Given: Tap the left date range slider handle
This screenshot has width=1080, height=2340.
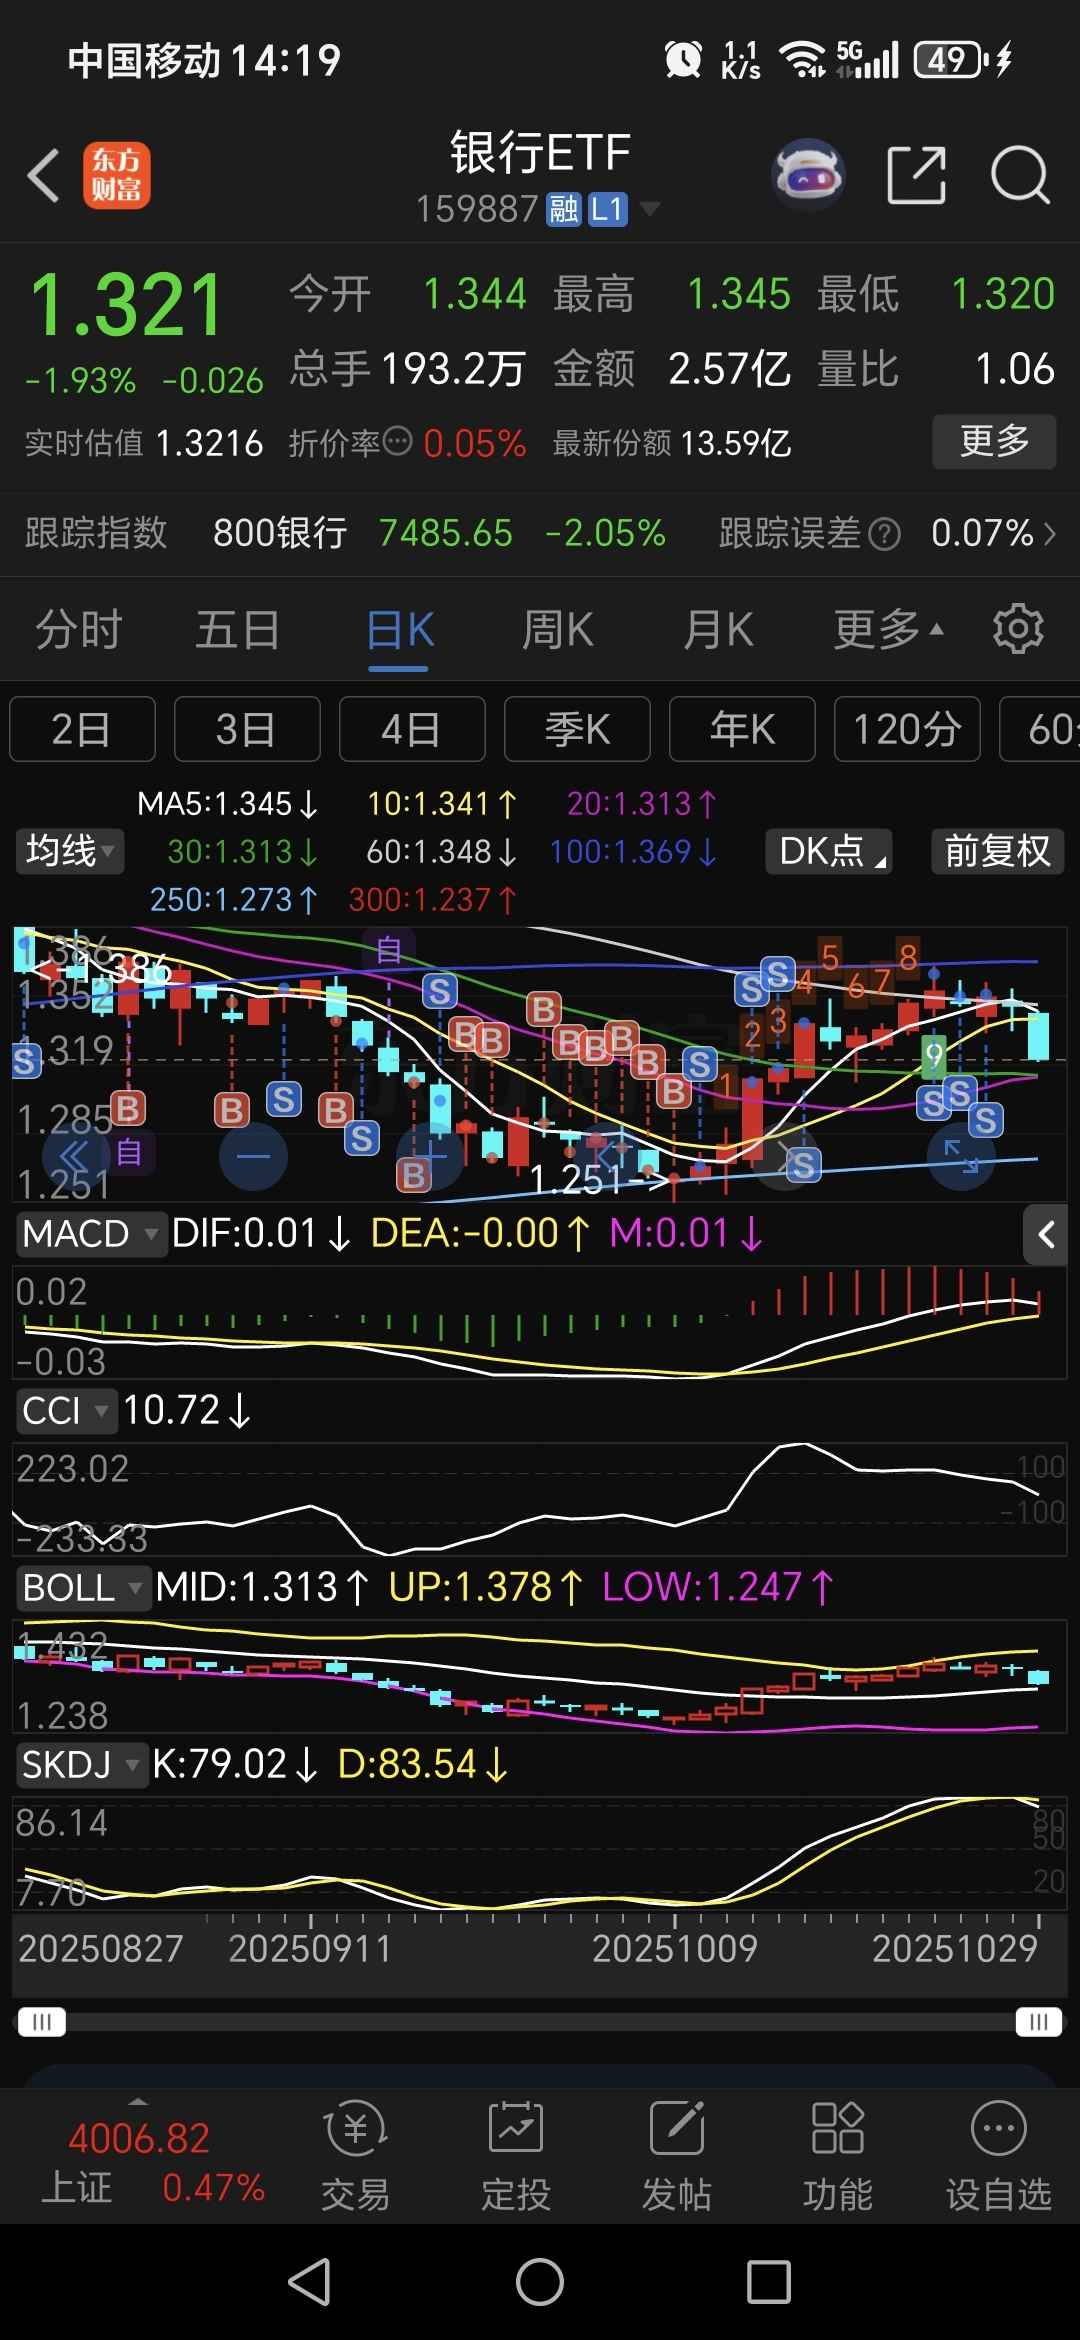Looking at the screenshot, I should coord(42,2022).
